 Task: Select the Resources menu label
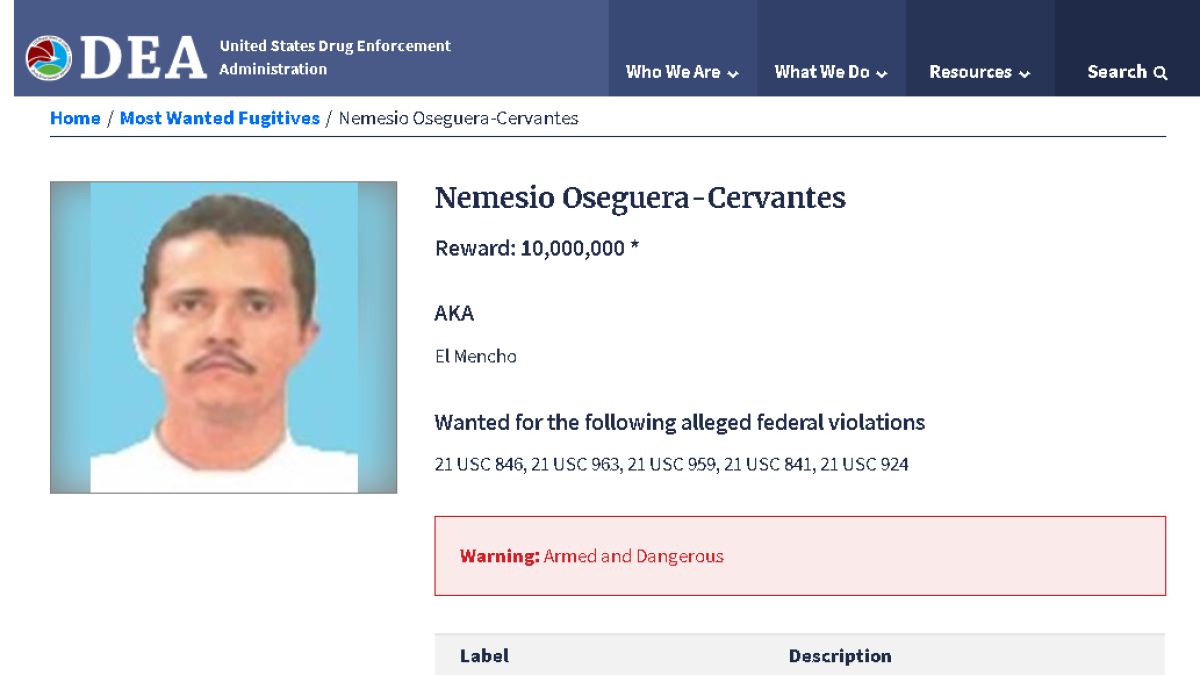[970, 72]
